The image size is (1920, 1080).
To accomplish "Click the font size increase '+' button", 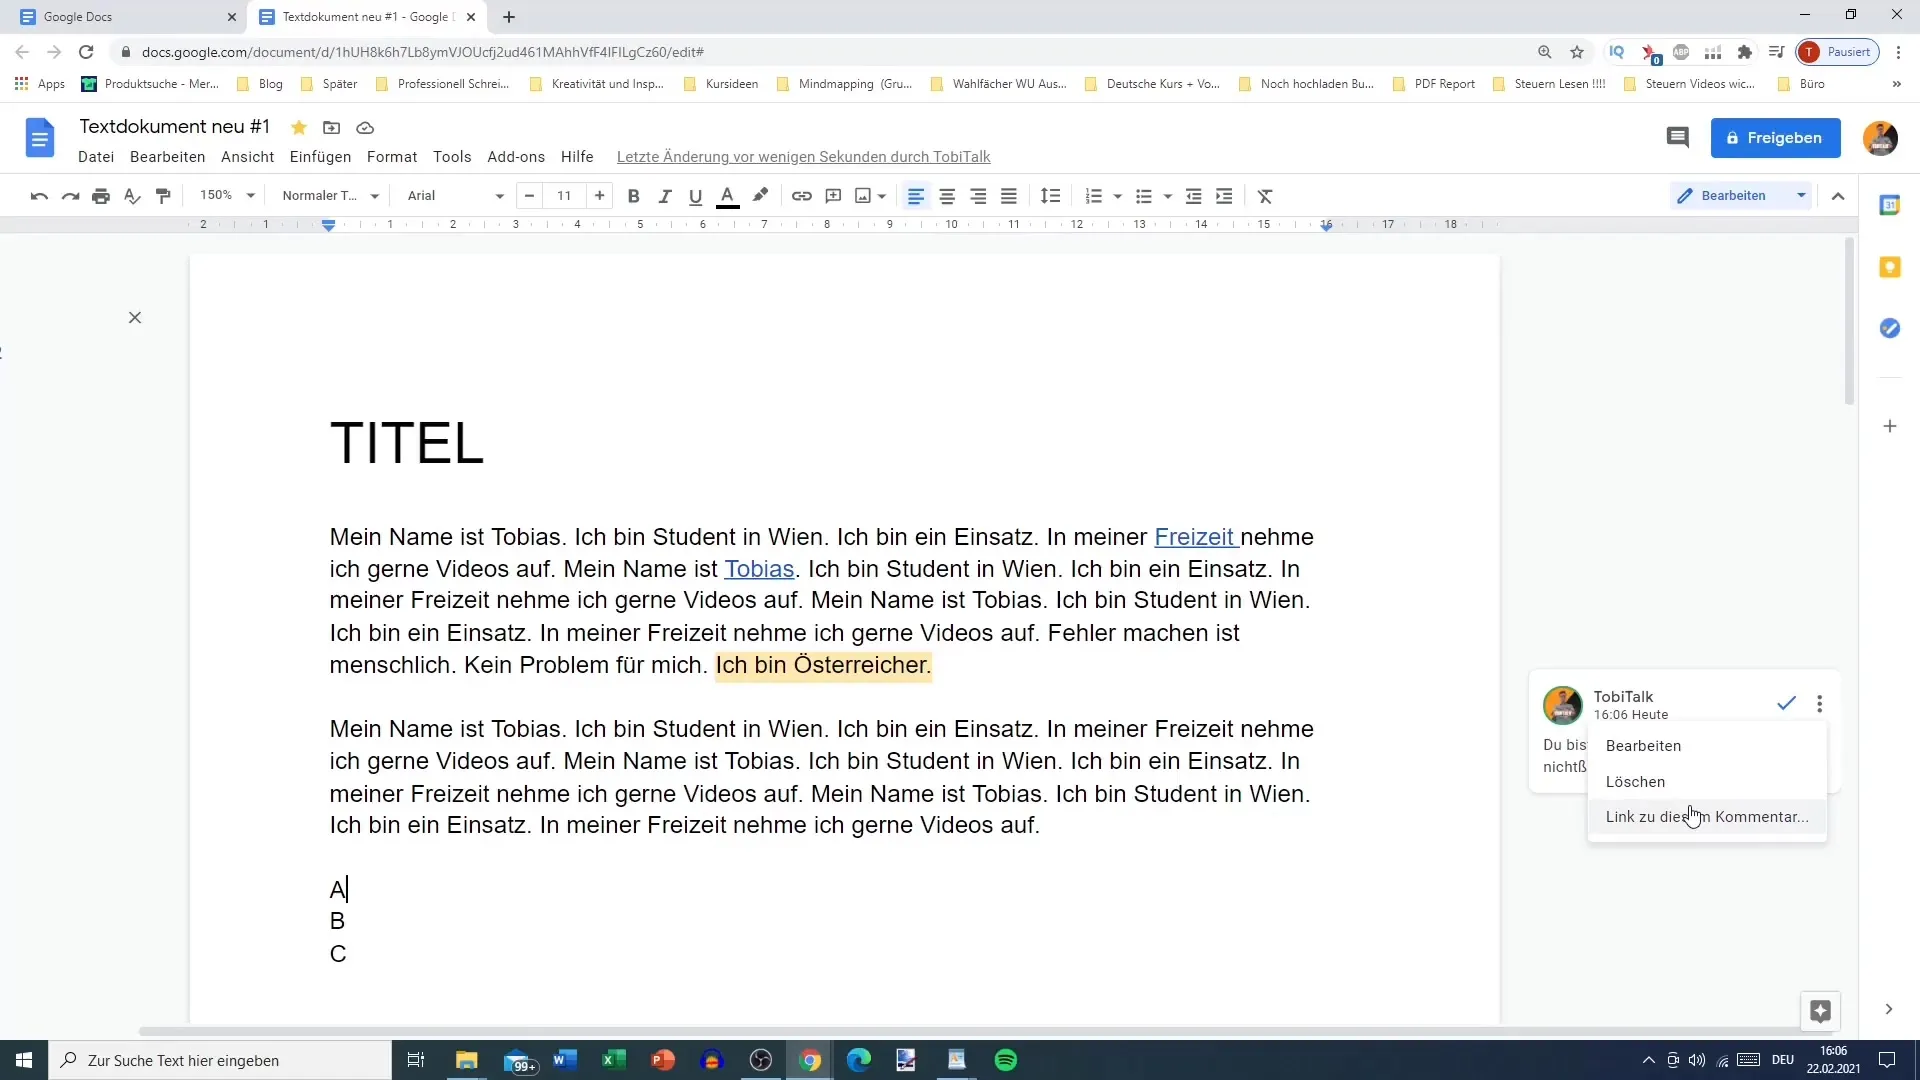I will pos(600,195).
